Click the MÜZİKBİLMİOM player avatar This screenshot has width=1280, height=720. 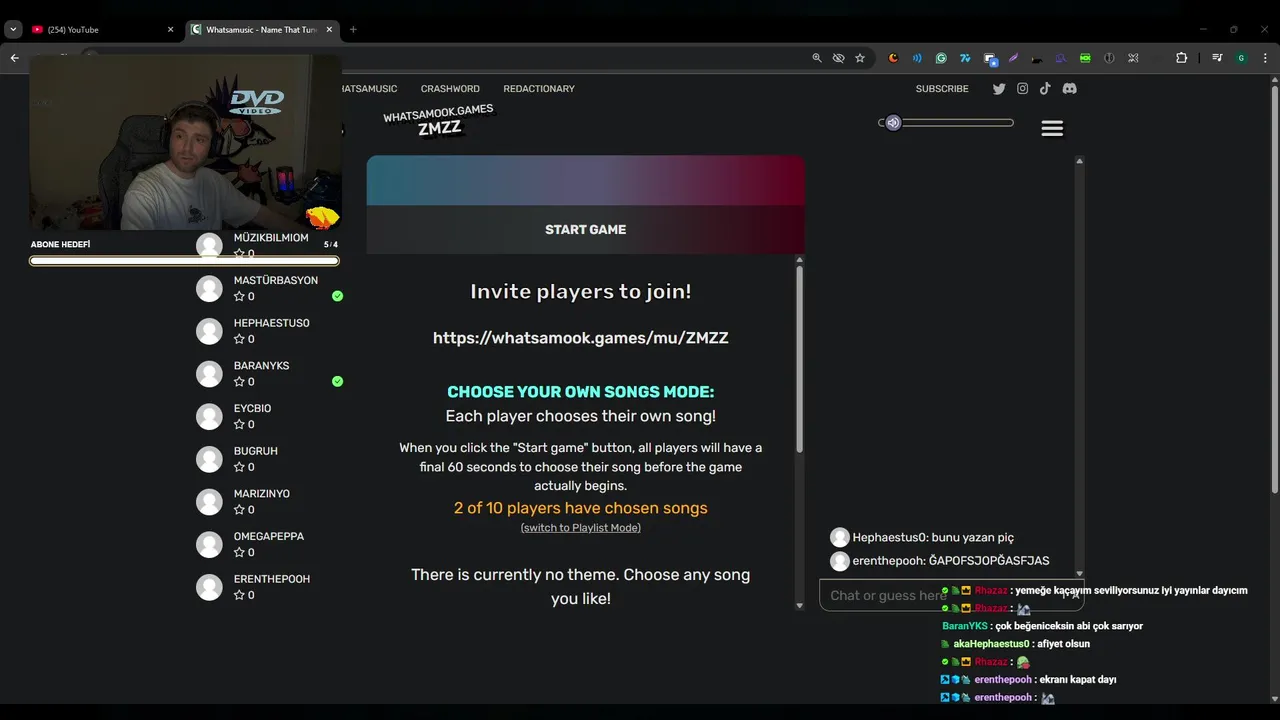pos(209,246)
